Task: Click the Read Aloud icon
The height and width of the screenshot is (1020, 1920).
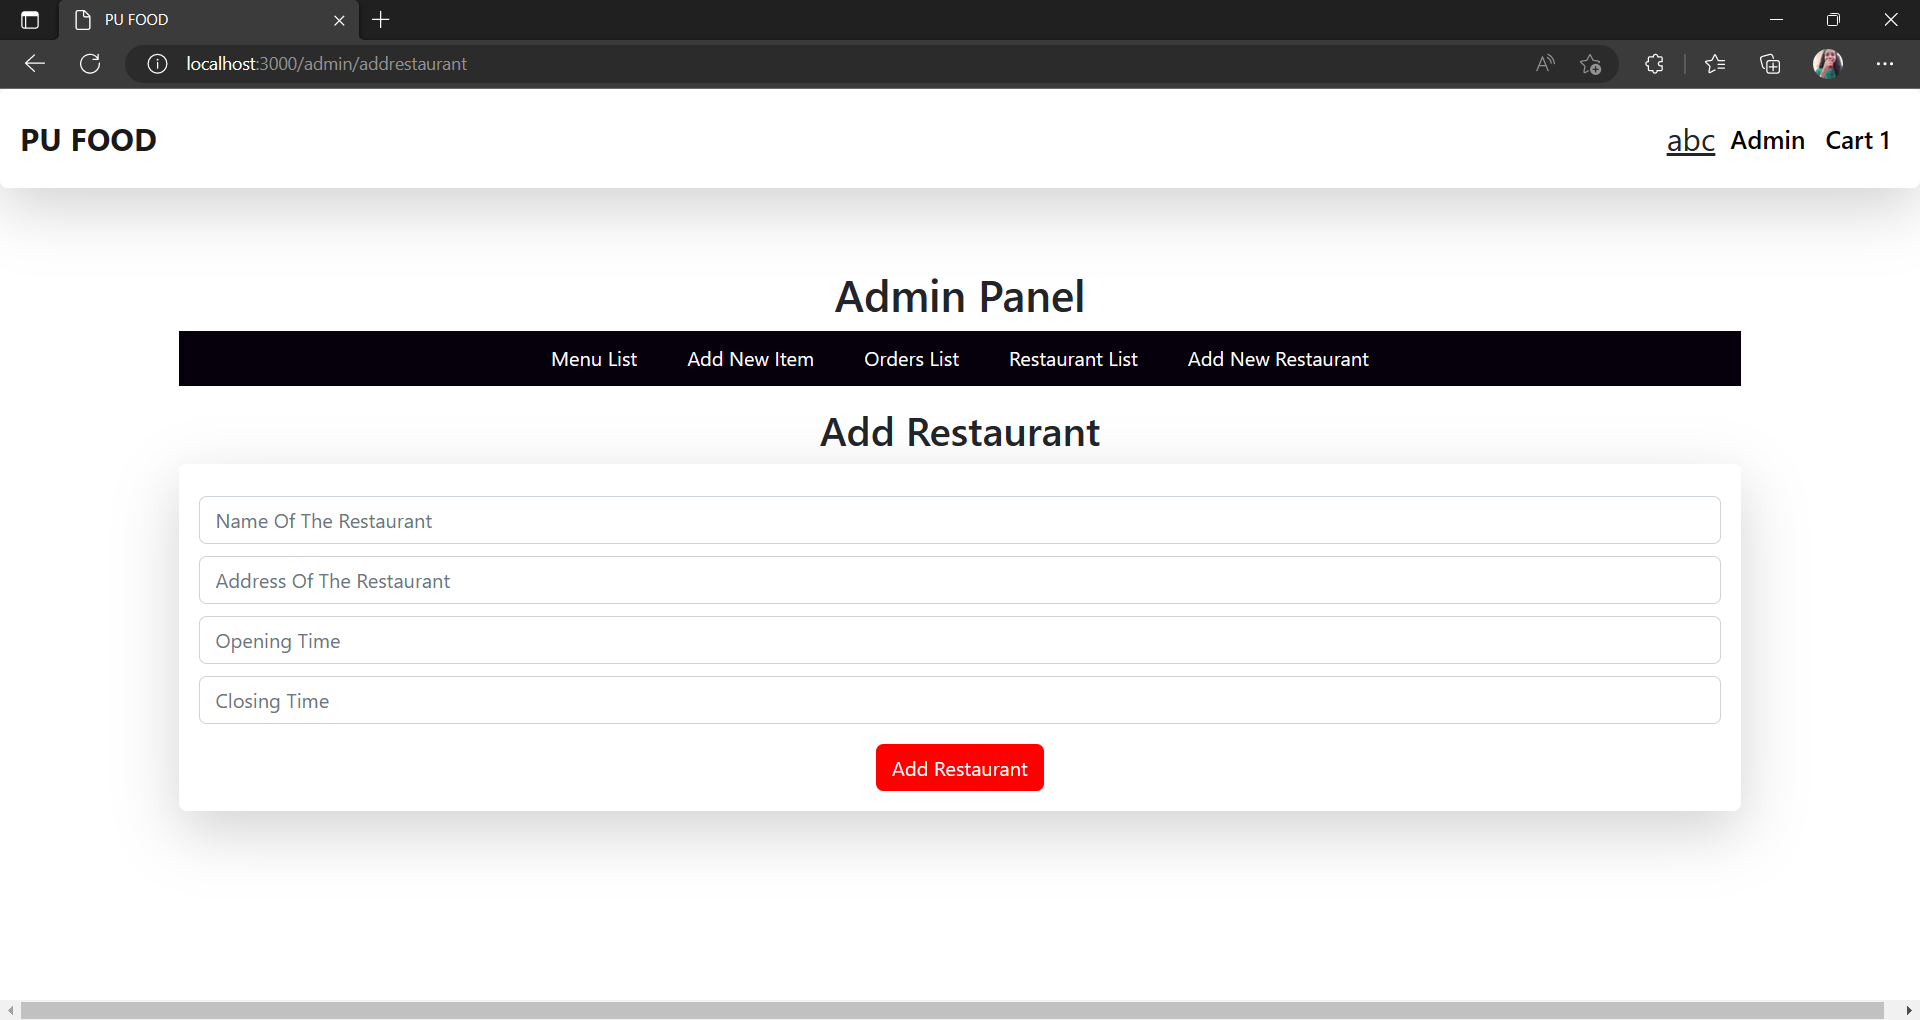Action: 1544,63
